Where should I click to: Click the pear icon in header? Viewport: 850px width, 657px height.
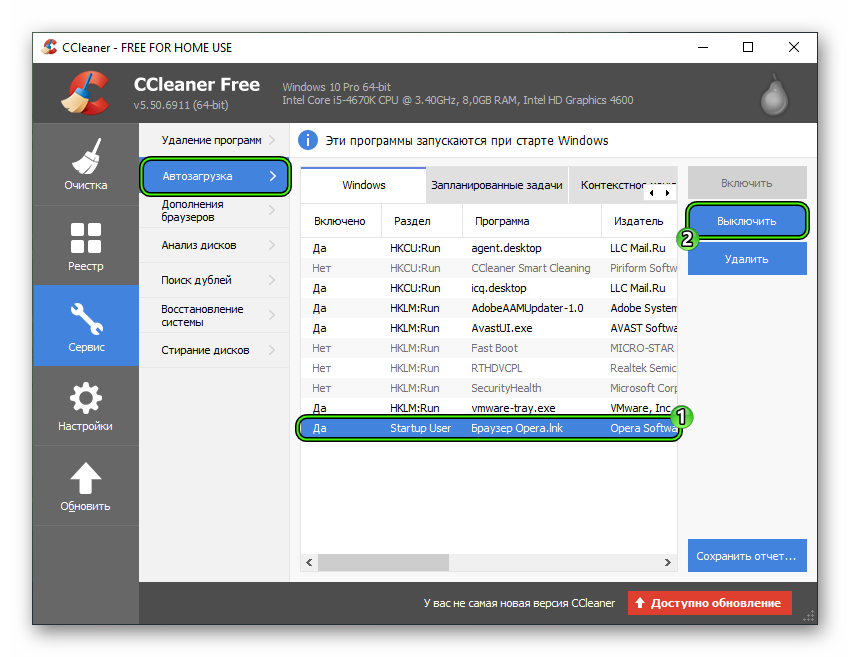tap(771, 93)
